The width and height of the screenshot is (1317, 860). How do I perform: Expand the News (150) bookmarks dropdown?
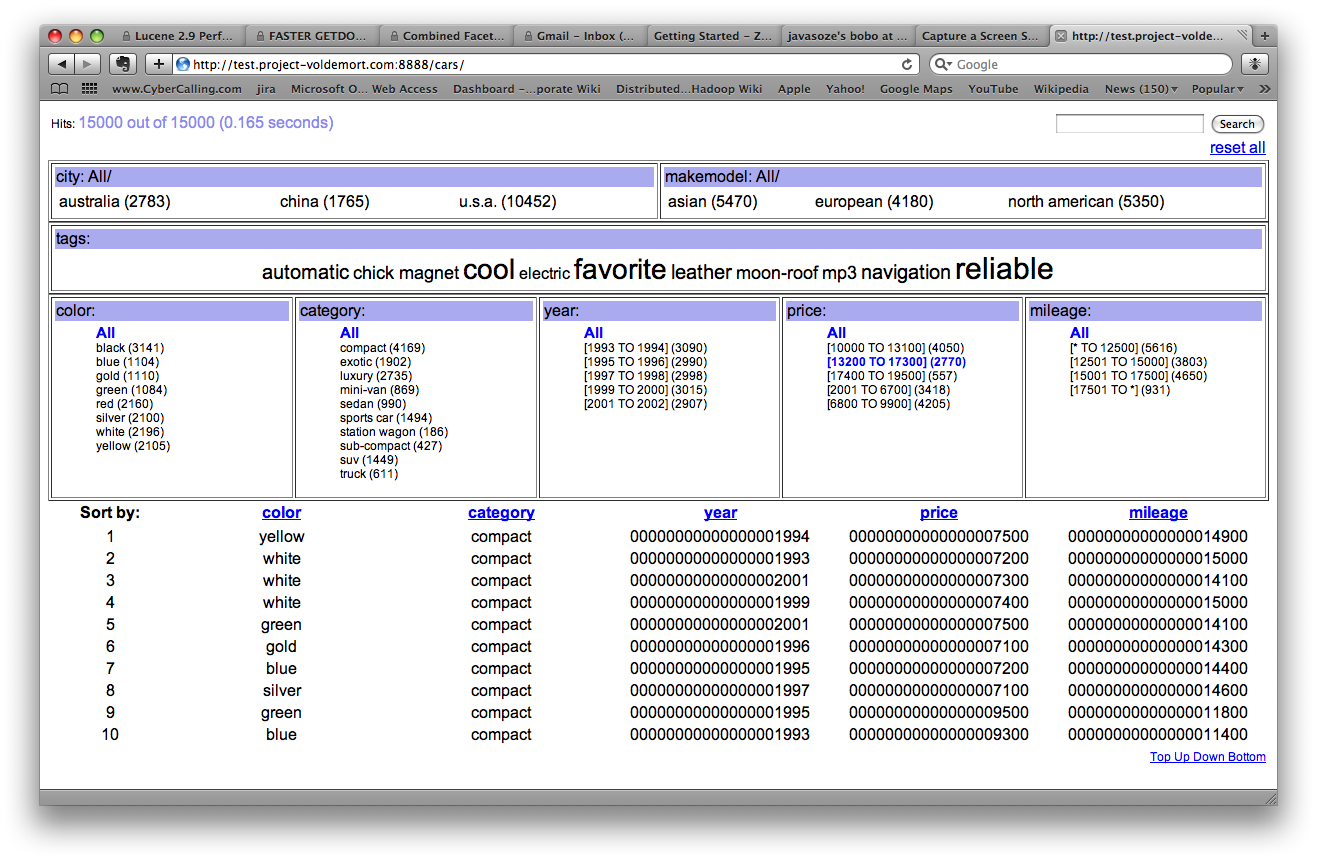[1141, 89]
